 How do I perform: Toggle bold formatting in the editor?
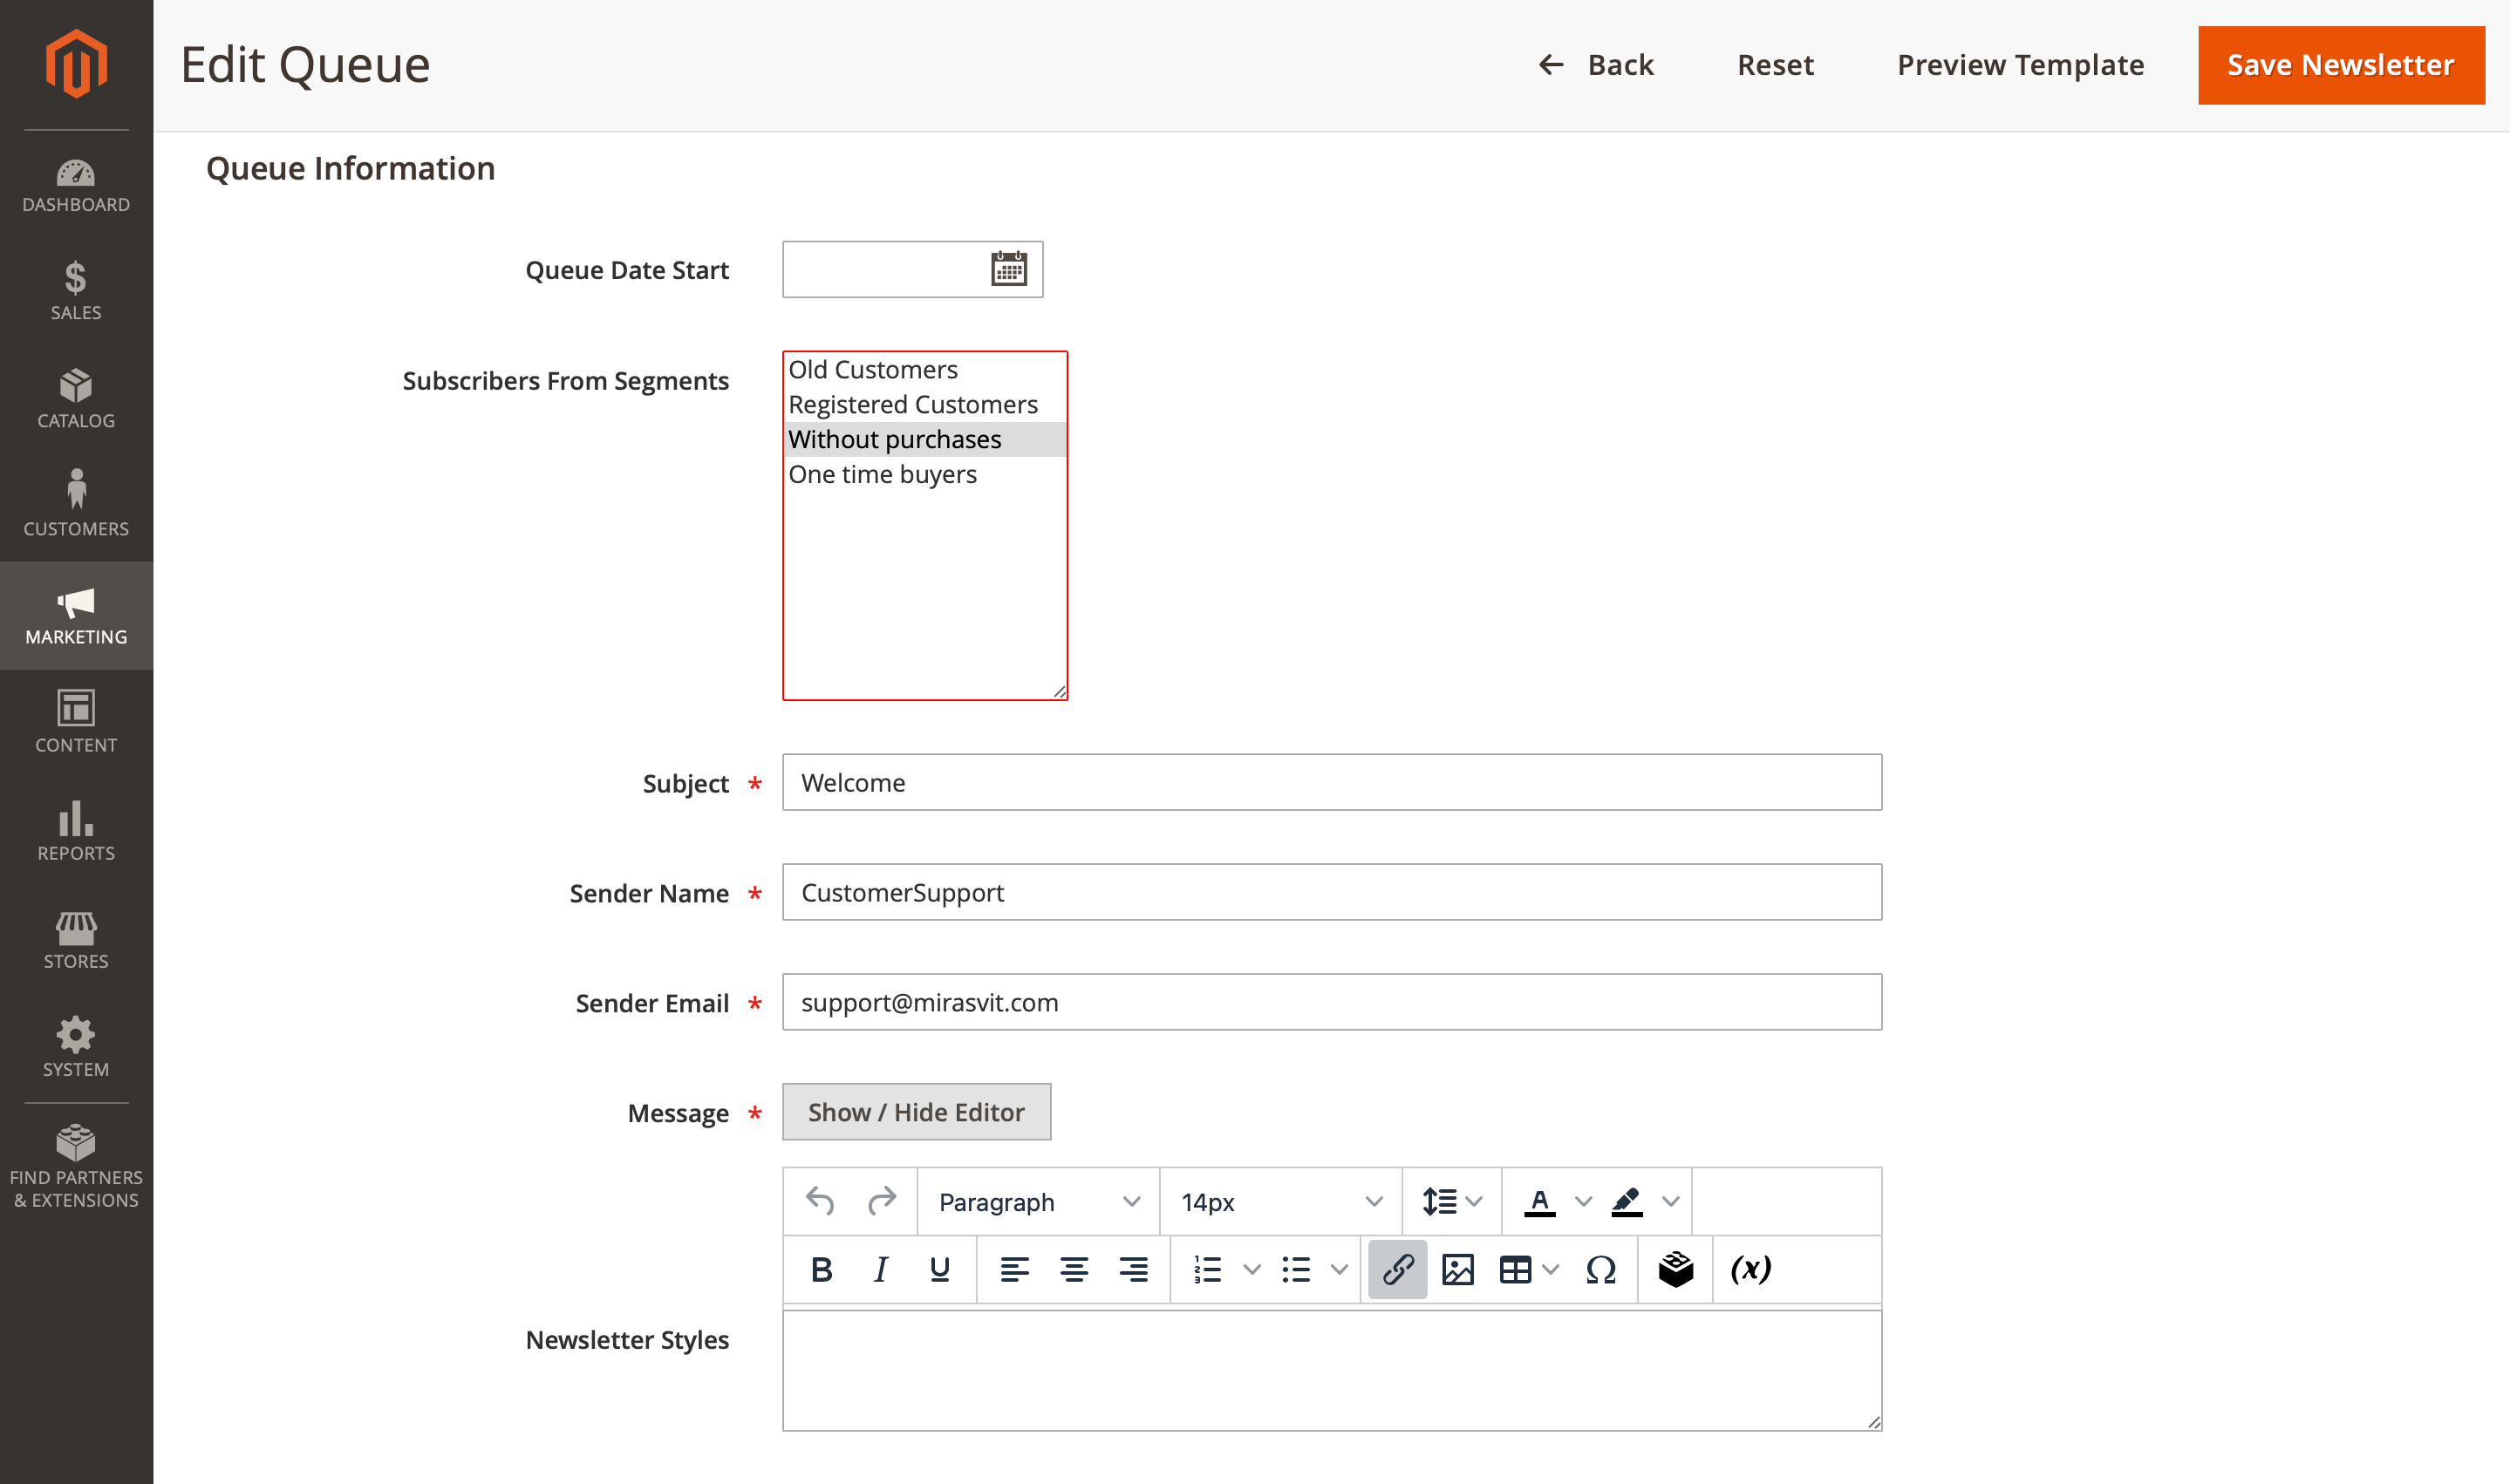821,1269
